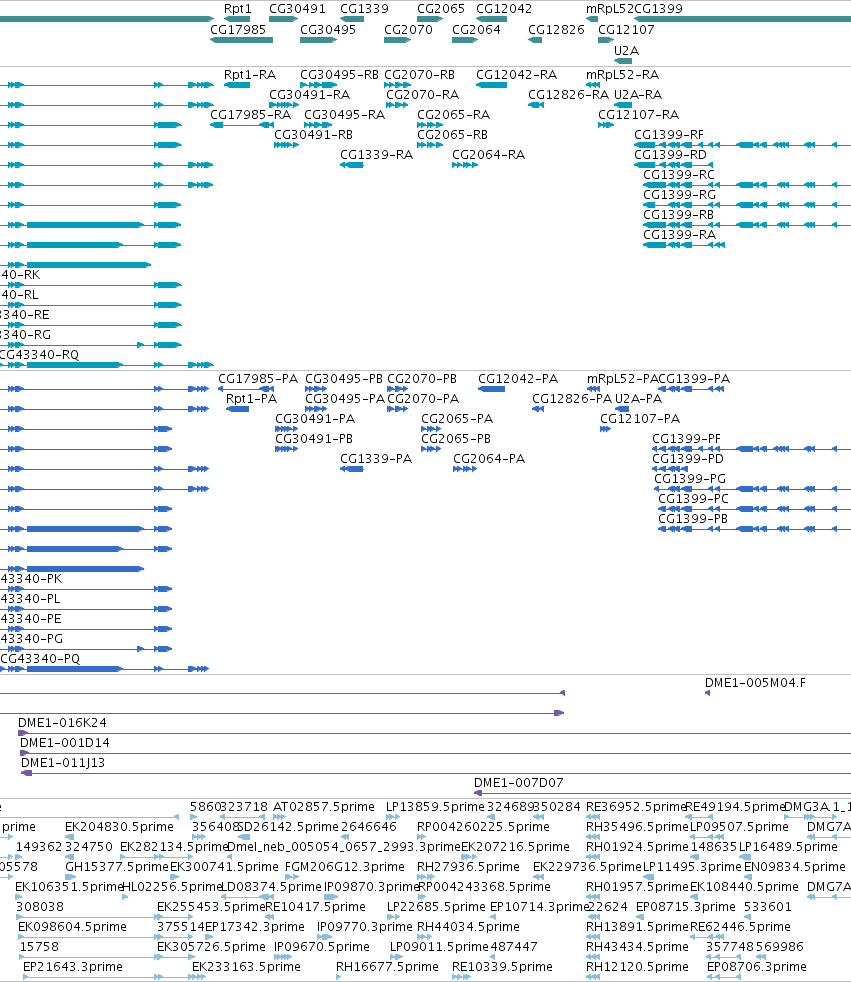Select BAC clone DME1-011J13
This screenshot has width=851, height=982.
tap(63, 763)
